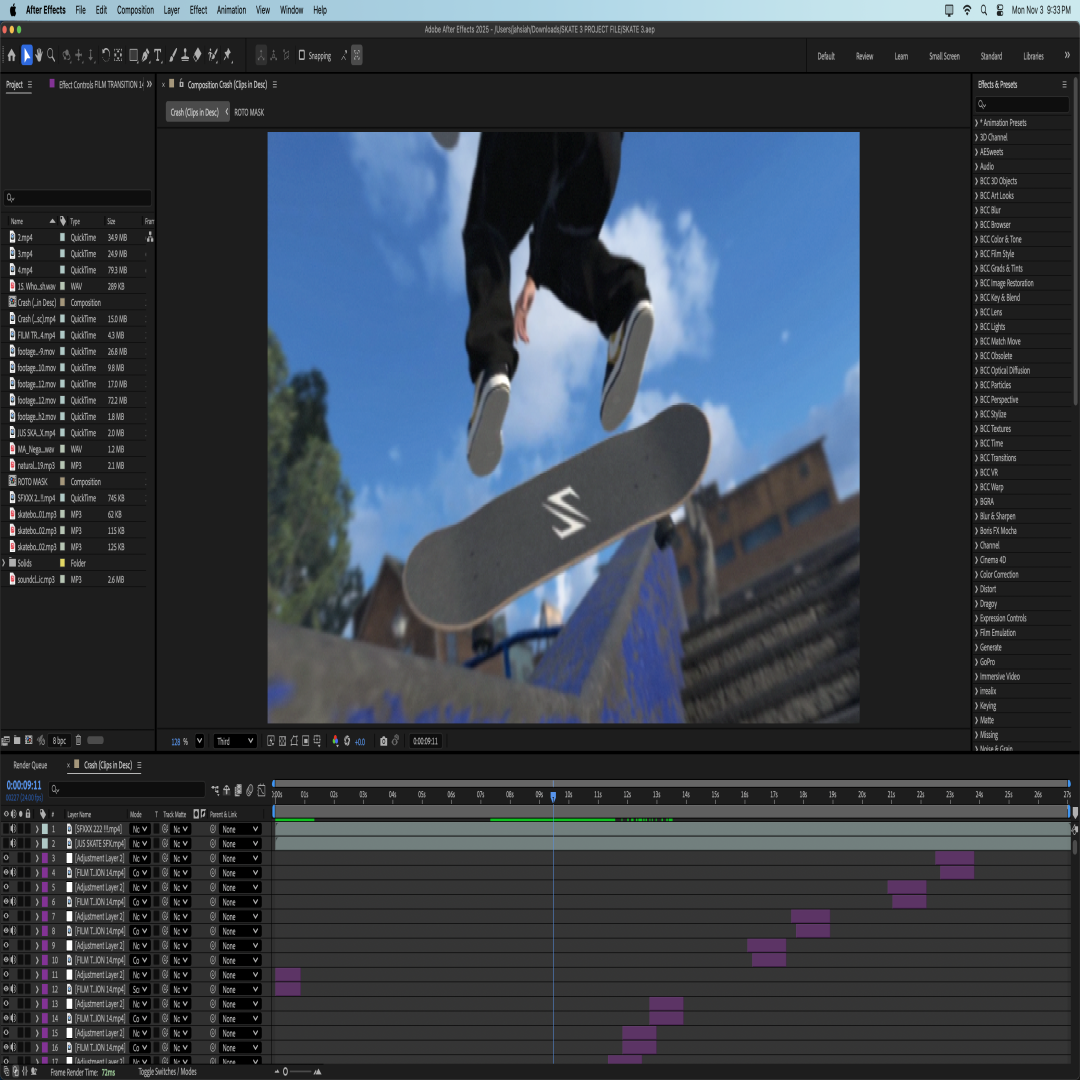Screen dimensions: 1080x1080
Task: Open Spotlight search in macOS menu bar
Action: pyautogui.click(x=984, y=10)
